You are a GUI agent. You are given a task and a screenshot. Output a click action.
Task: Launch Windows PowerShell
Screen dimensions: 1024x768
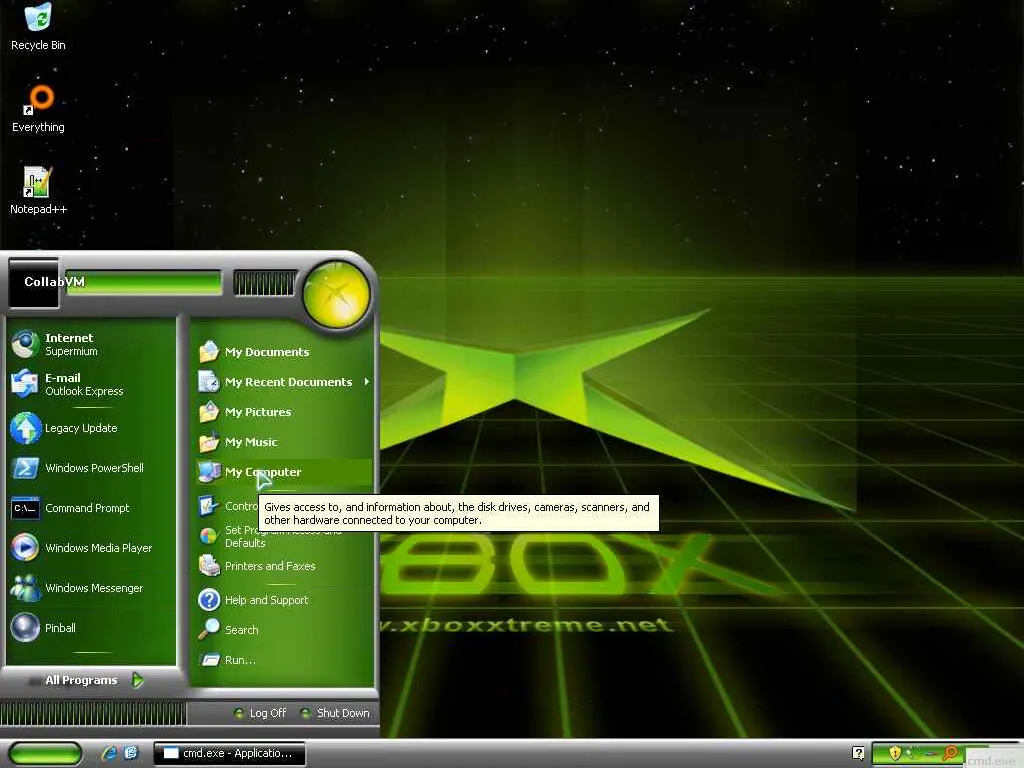(90, 468)
